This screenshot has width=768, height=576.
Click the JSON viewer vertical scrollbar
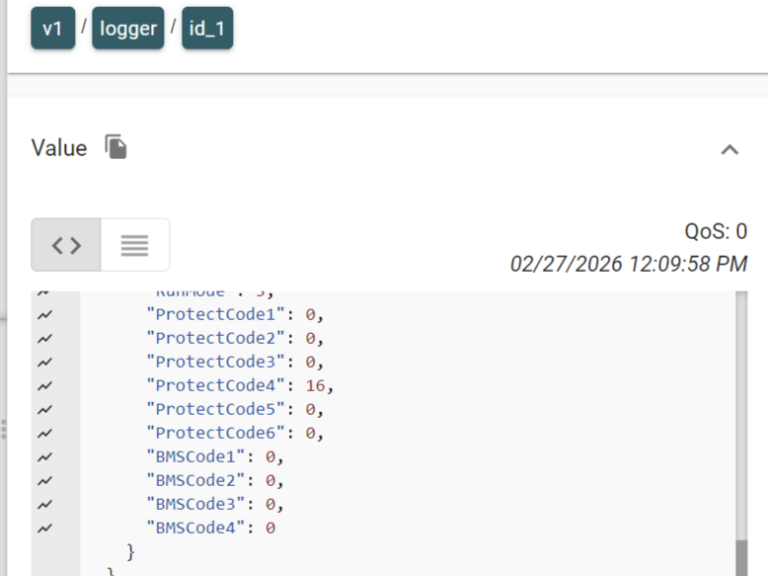742,434
